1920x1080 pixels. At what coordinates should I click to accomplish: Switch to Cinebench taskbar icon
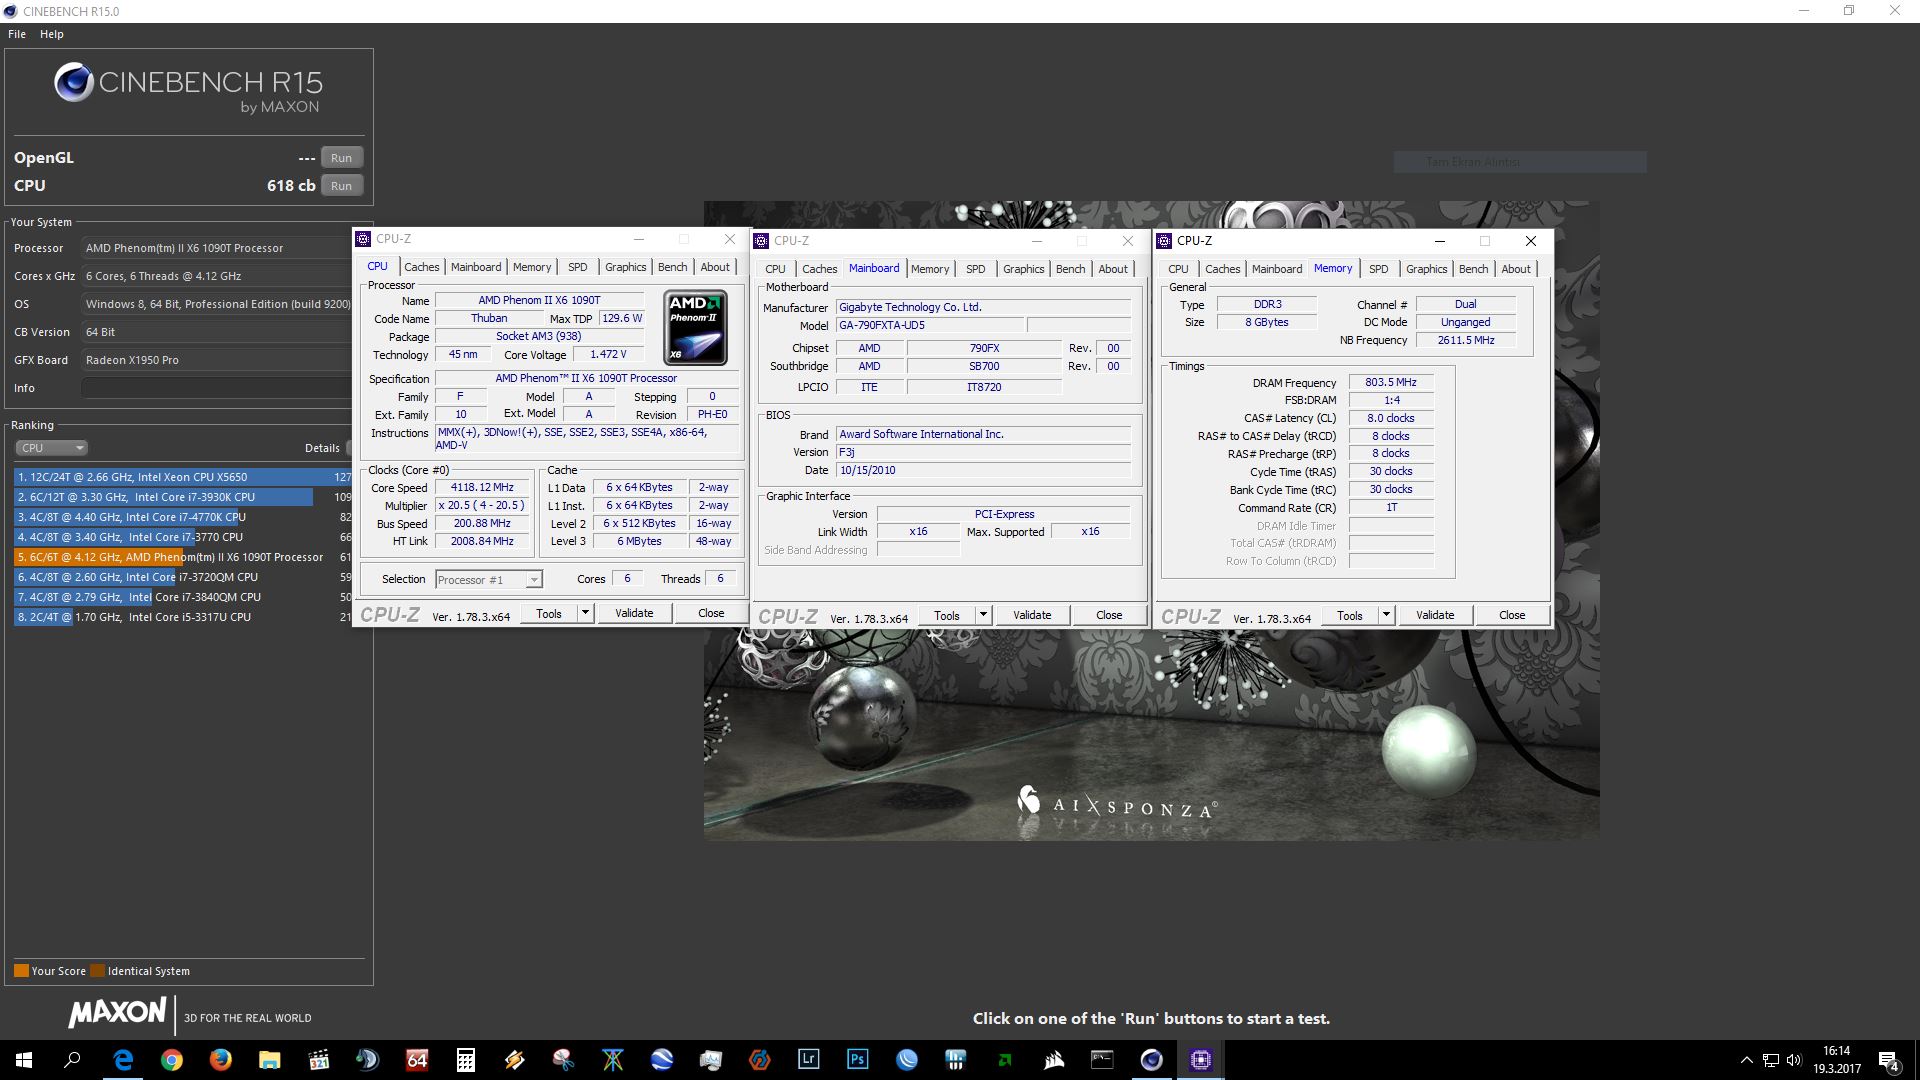tap(1152, 1060)
